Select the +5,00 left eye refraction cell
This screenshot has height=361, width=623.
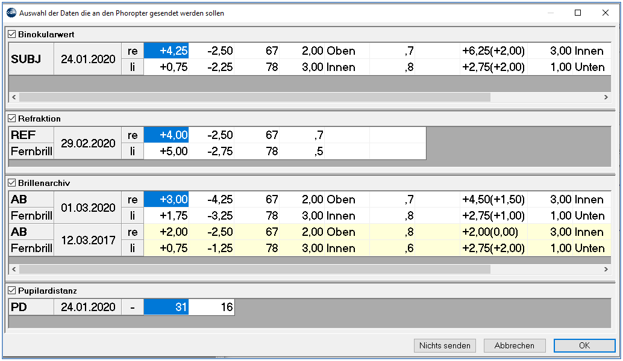[x=166, y=151]
